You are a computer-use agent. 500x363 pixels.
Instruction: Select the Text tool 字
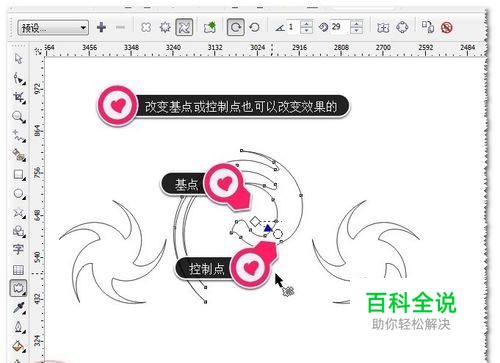[x=18, y=250]
